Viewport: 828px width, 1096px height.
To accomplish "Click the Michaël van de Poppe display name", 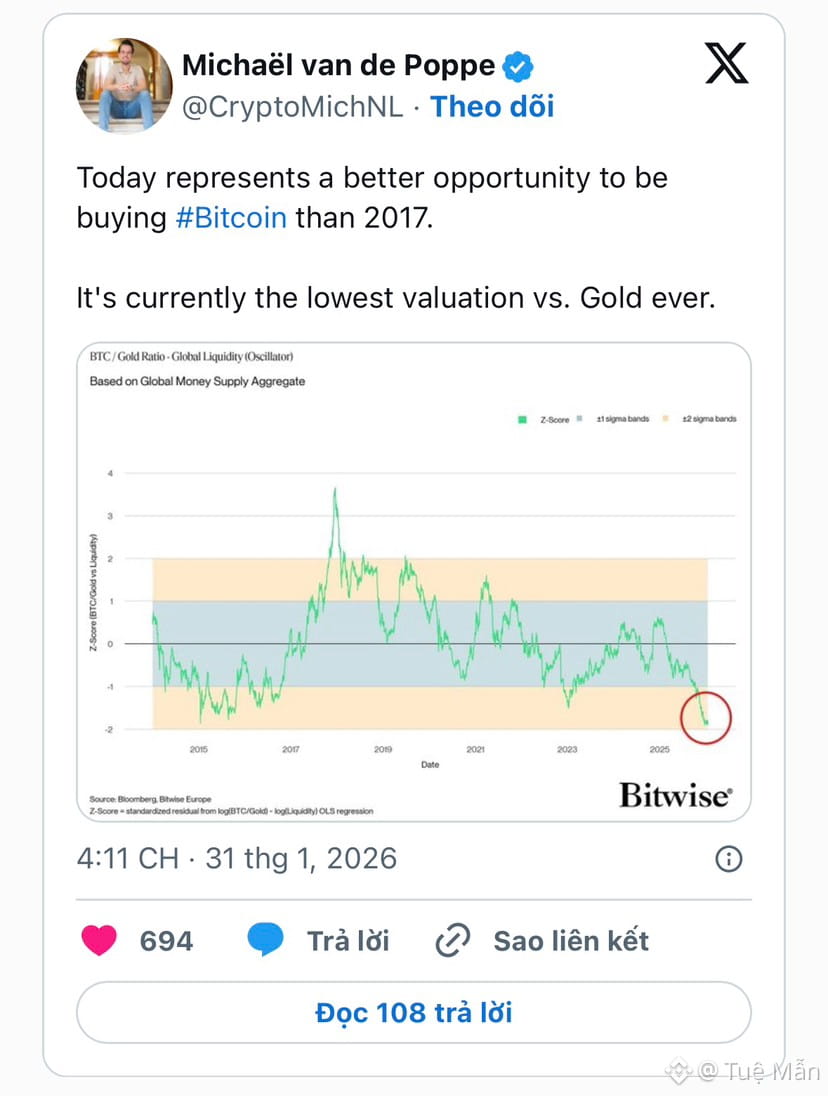I will coord(338,66).
